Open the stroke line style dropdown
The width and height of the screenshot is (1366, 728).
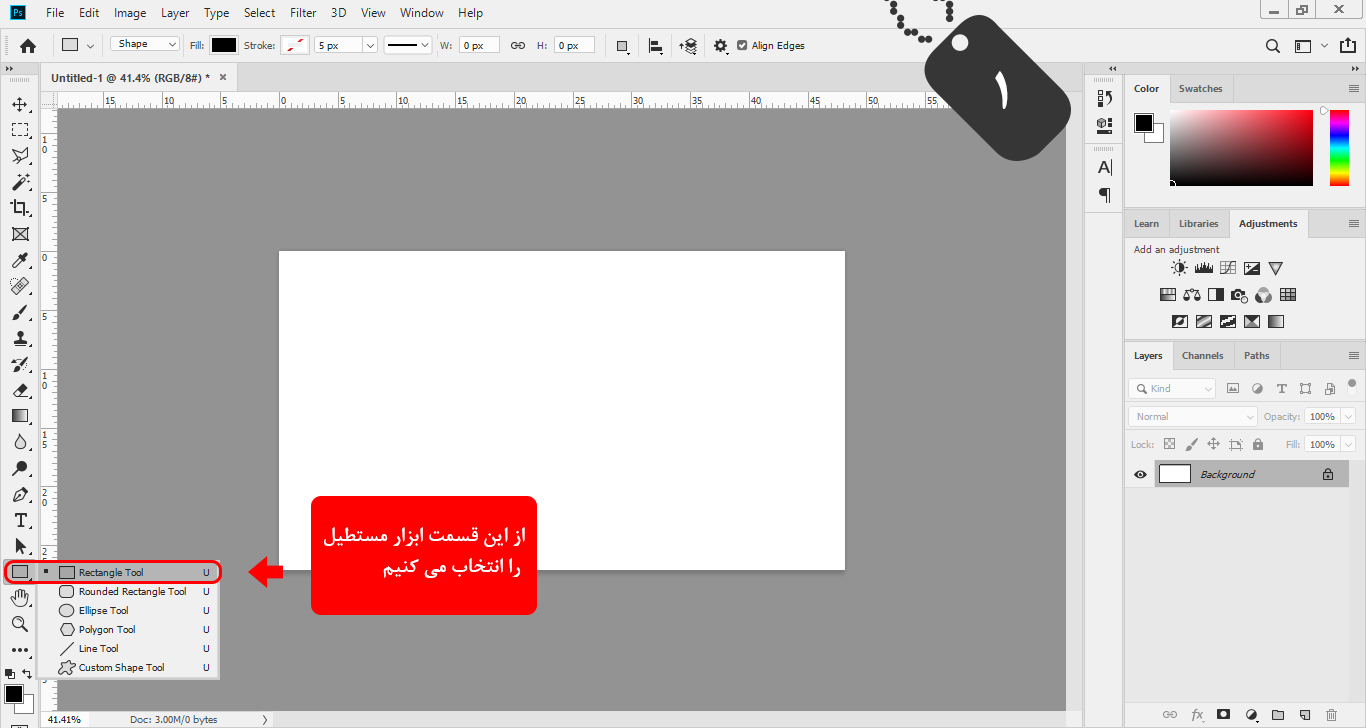(408, 45)
